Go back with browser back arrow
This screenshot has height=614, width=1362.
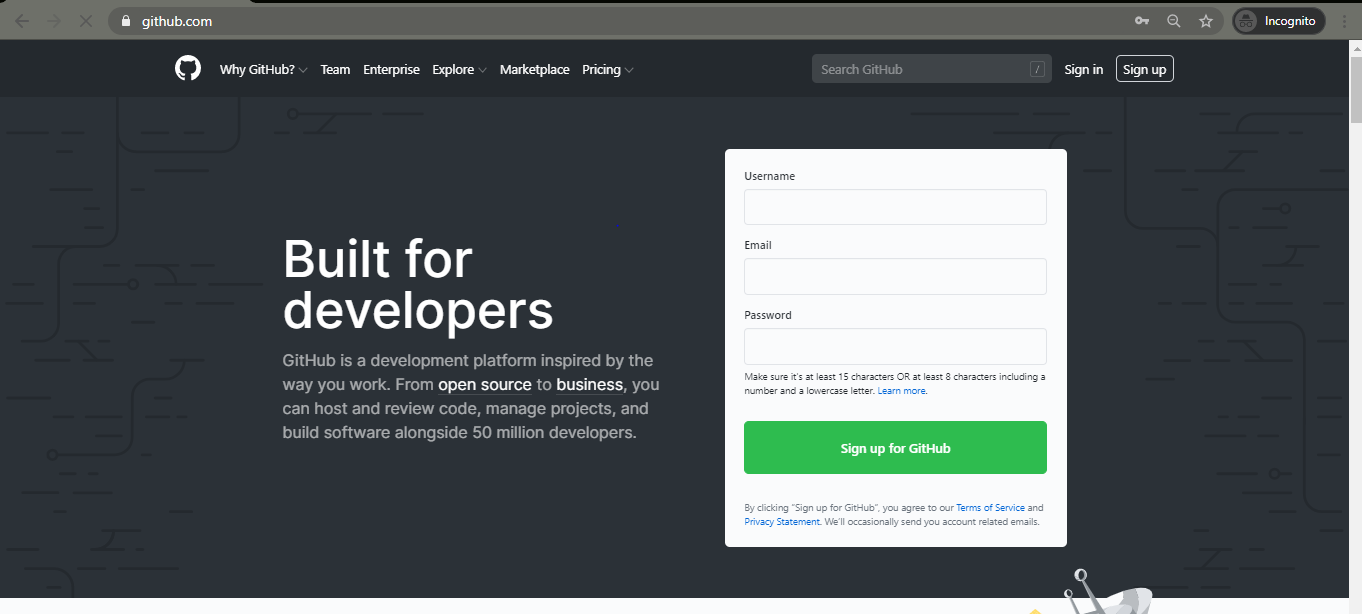coord(22,21)
